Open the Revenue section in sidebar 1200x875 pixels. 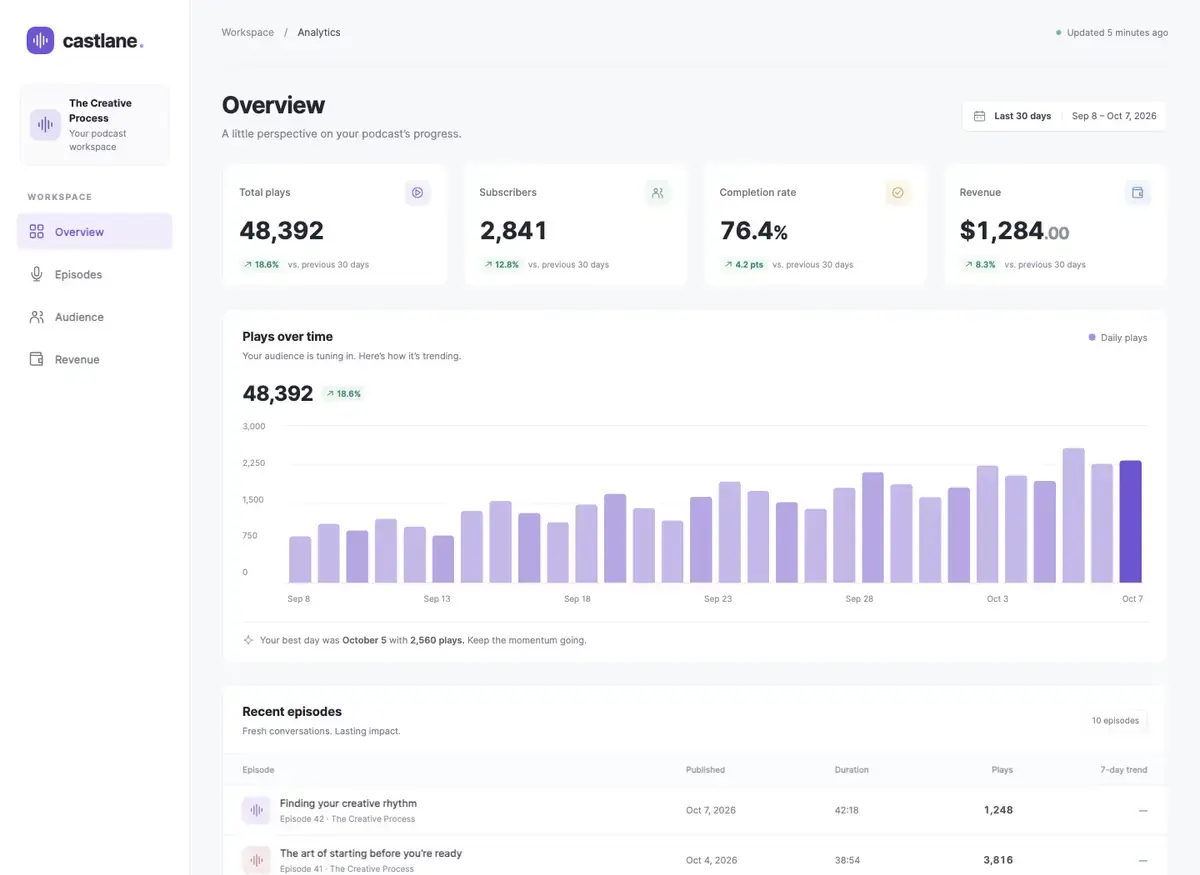95,359
